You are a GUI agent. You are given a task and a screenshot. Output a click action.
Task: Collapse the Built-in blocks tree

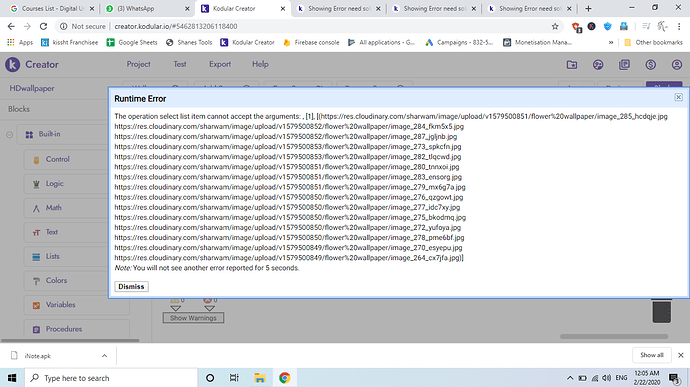pos(9,135)
